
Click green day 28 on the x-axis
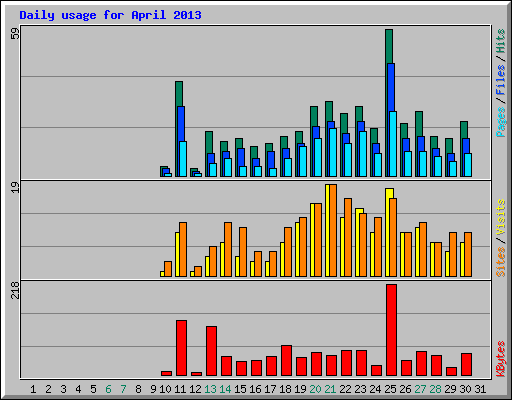pos(435,389)
